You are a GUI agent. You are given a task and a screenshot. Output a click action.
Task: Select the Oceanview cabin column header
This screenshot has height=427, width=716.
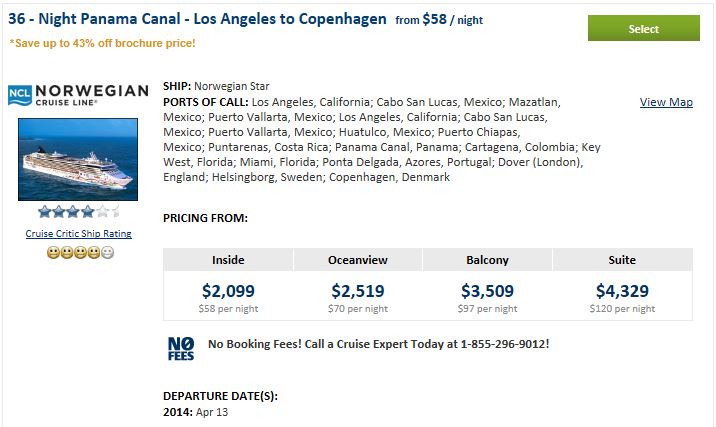(358, 260)
